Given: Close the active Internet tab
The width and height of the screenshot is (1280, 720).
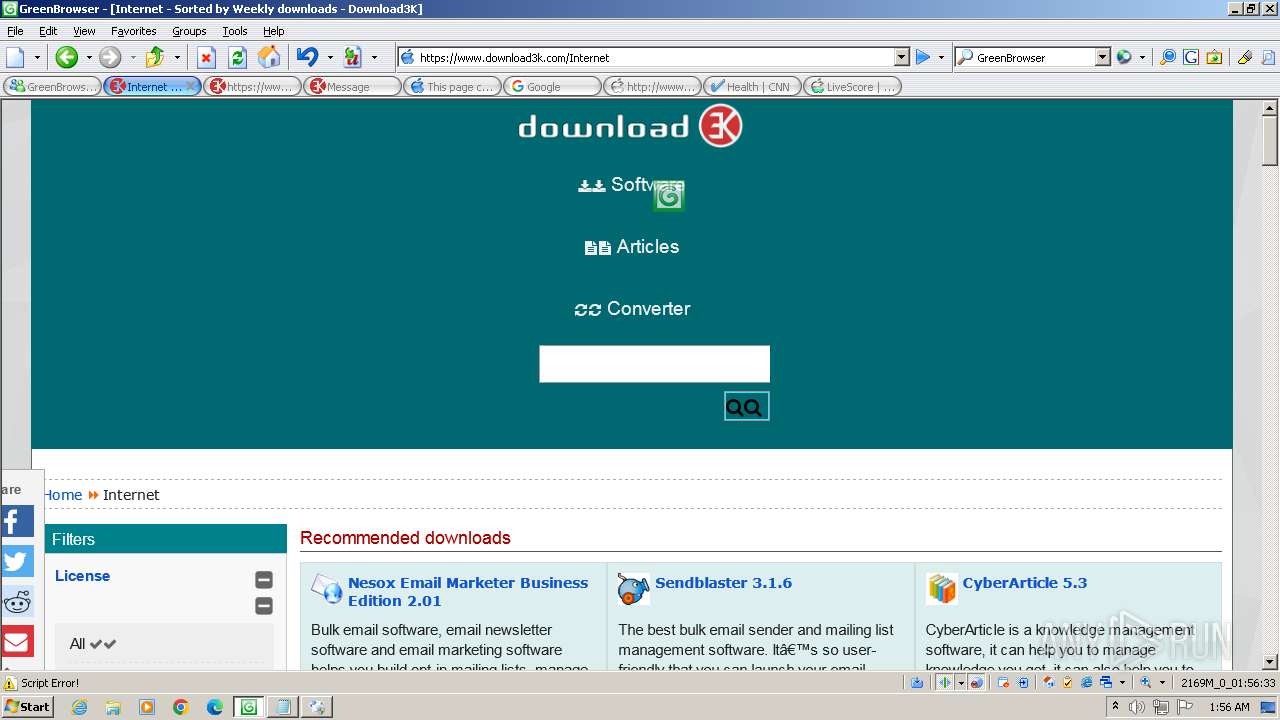Looking at the screenshot, I should [191, 86].
